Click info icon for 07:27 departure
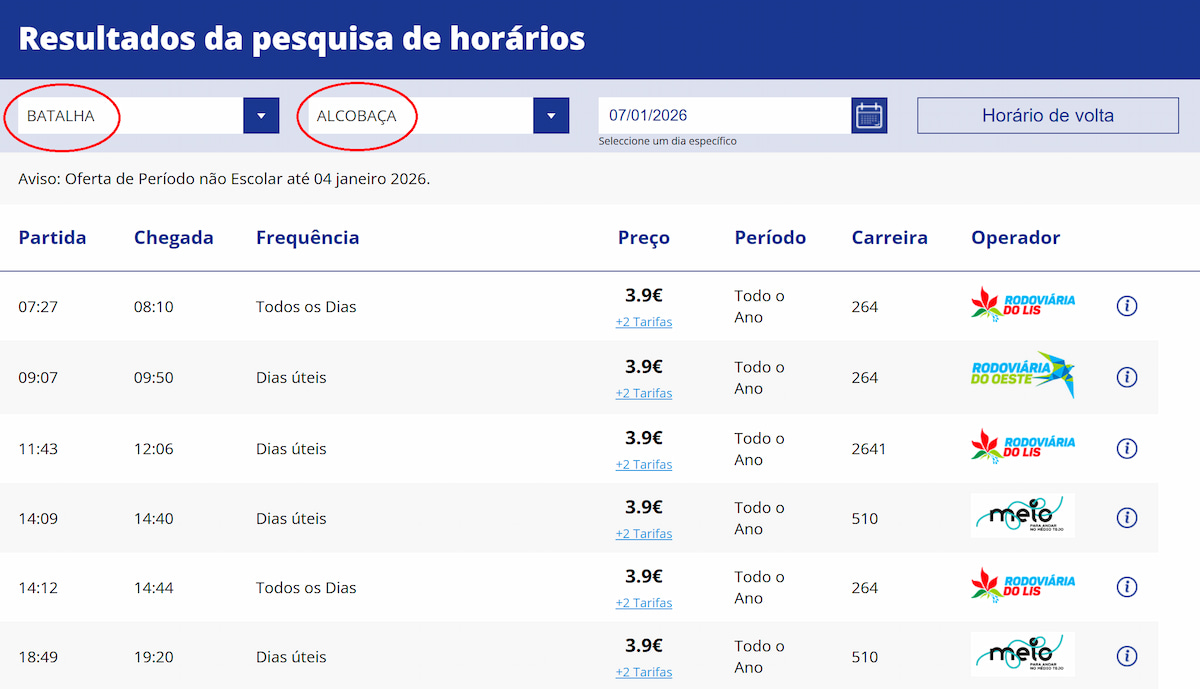The width and height of the screenshot is (1200, 689). [x=1126, y=306]
